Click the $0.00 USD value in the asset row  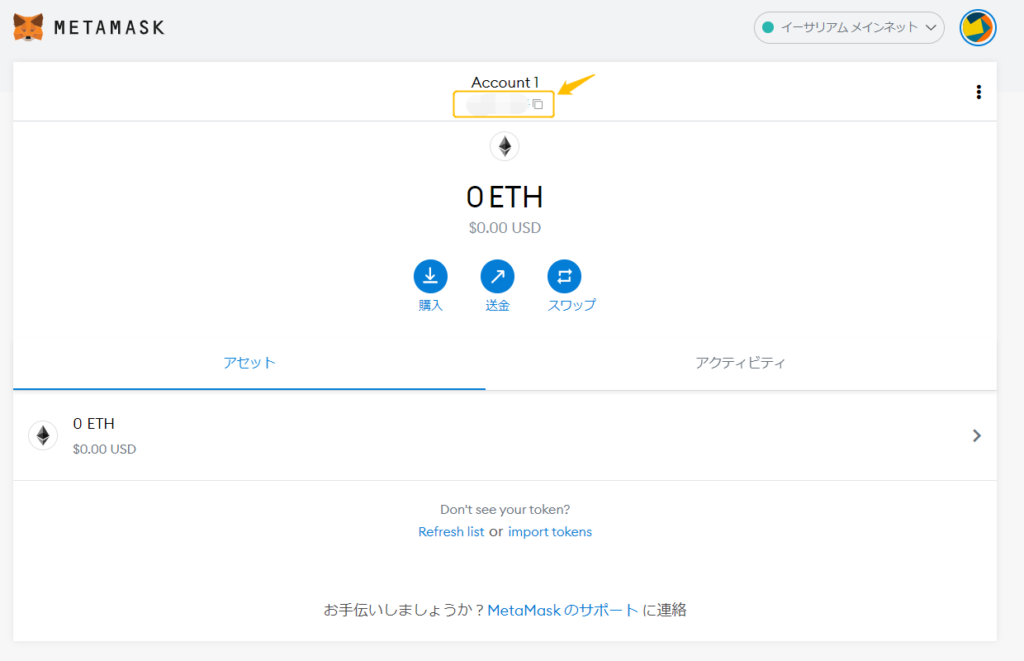pos(104,449)
